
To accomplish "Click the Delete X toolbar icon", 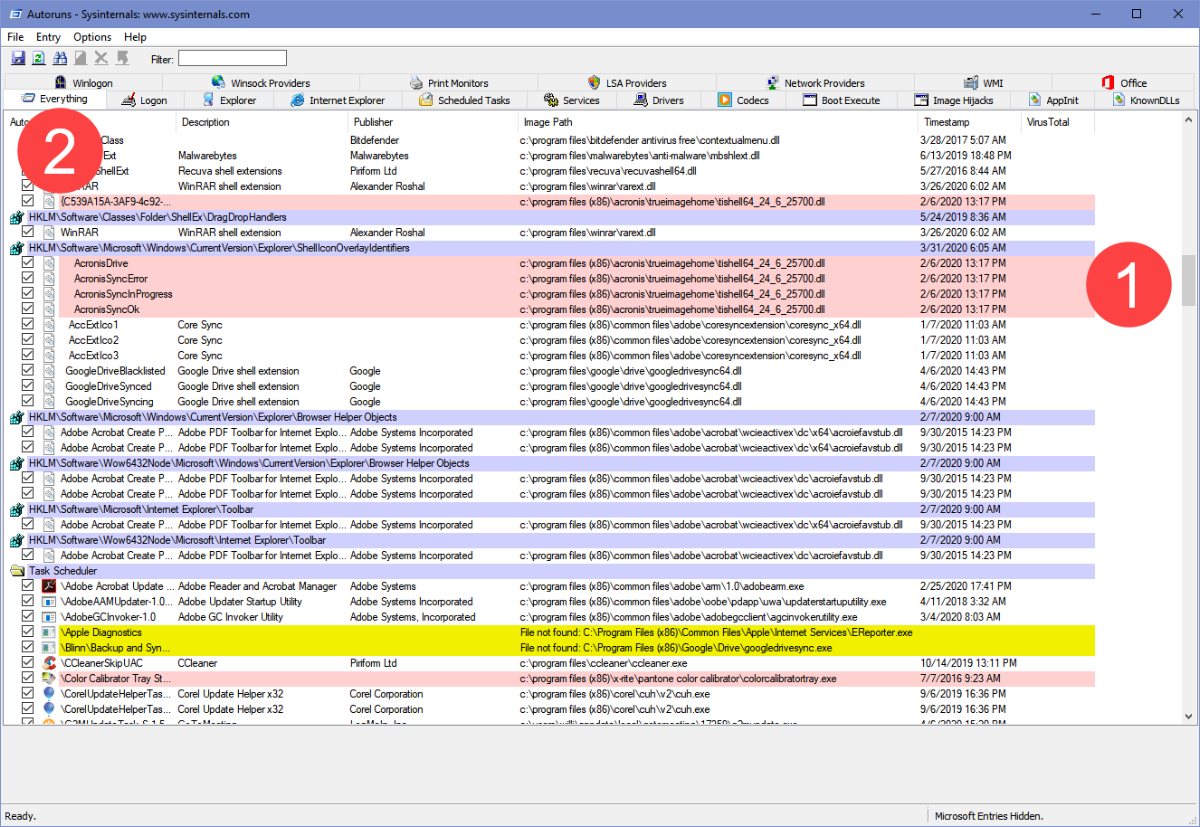I will (101, 59).
